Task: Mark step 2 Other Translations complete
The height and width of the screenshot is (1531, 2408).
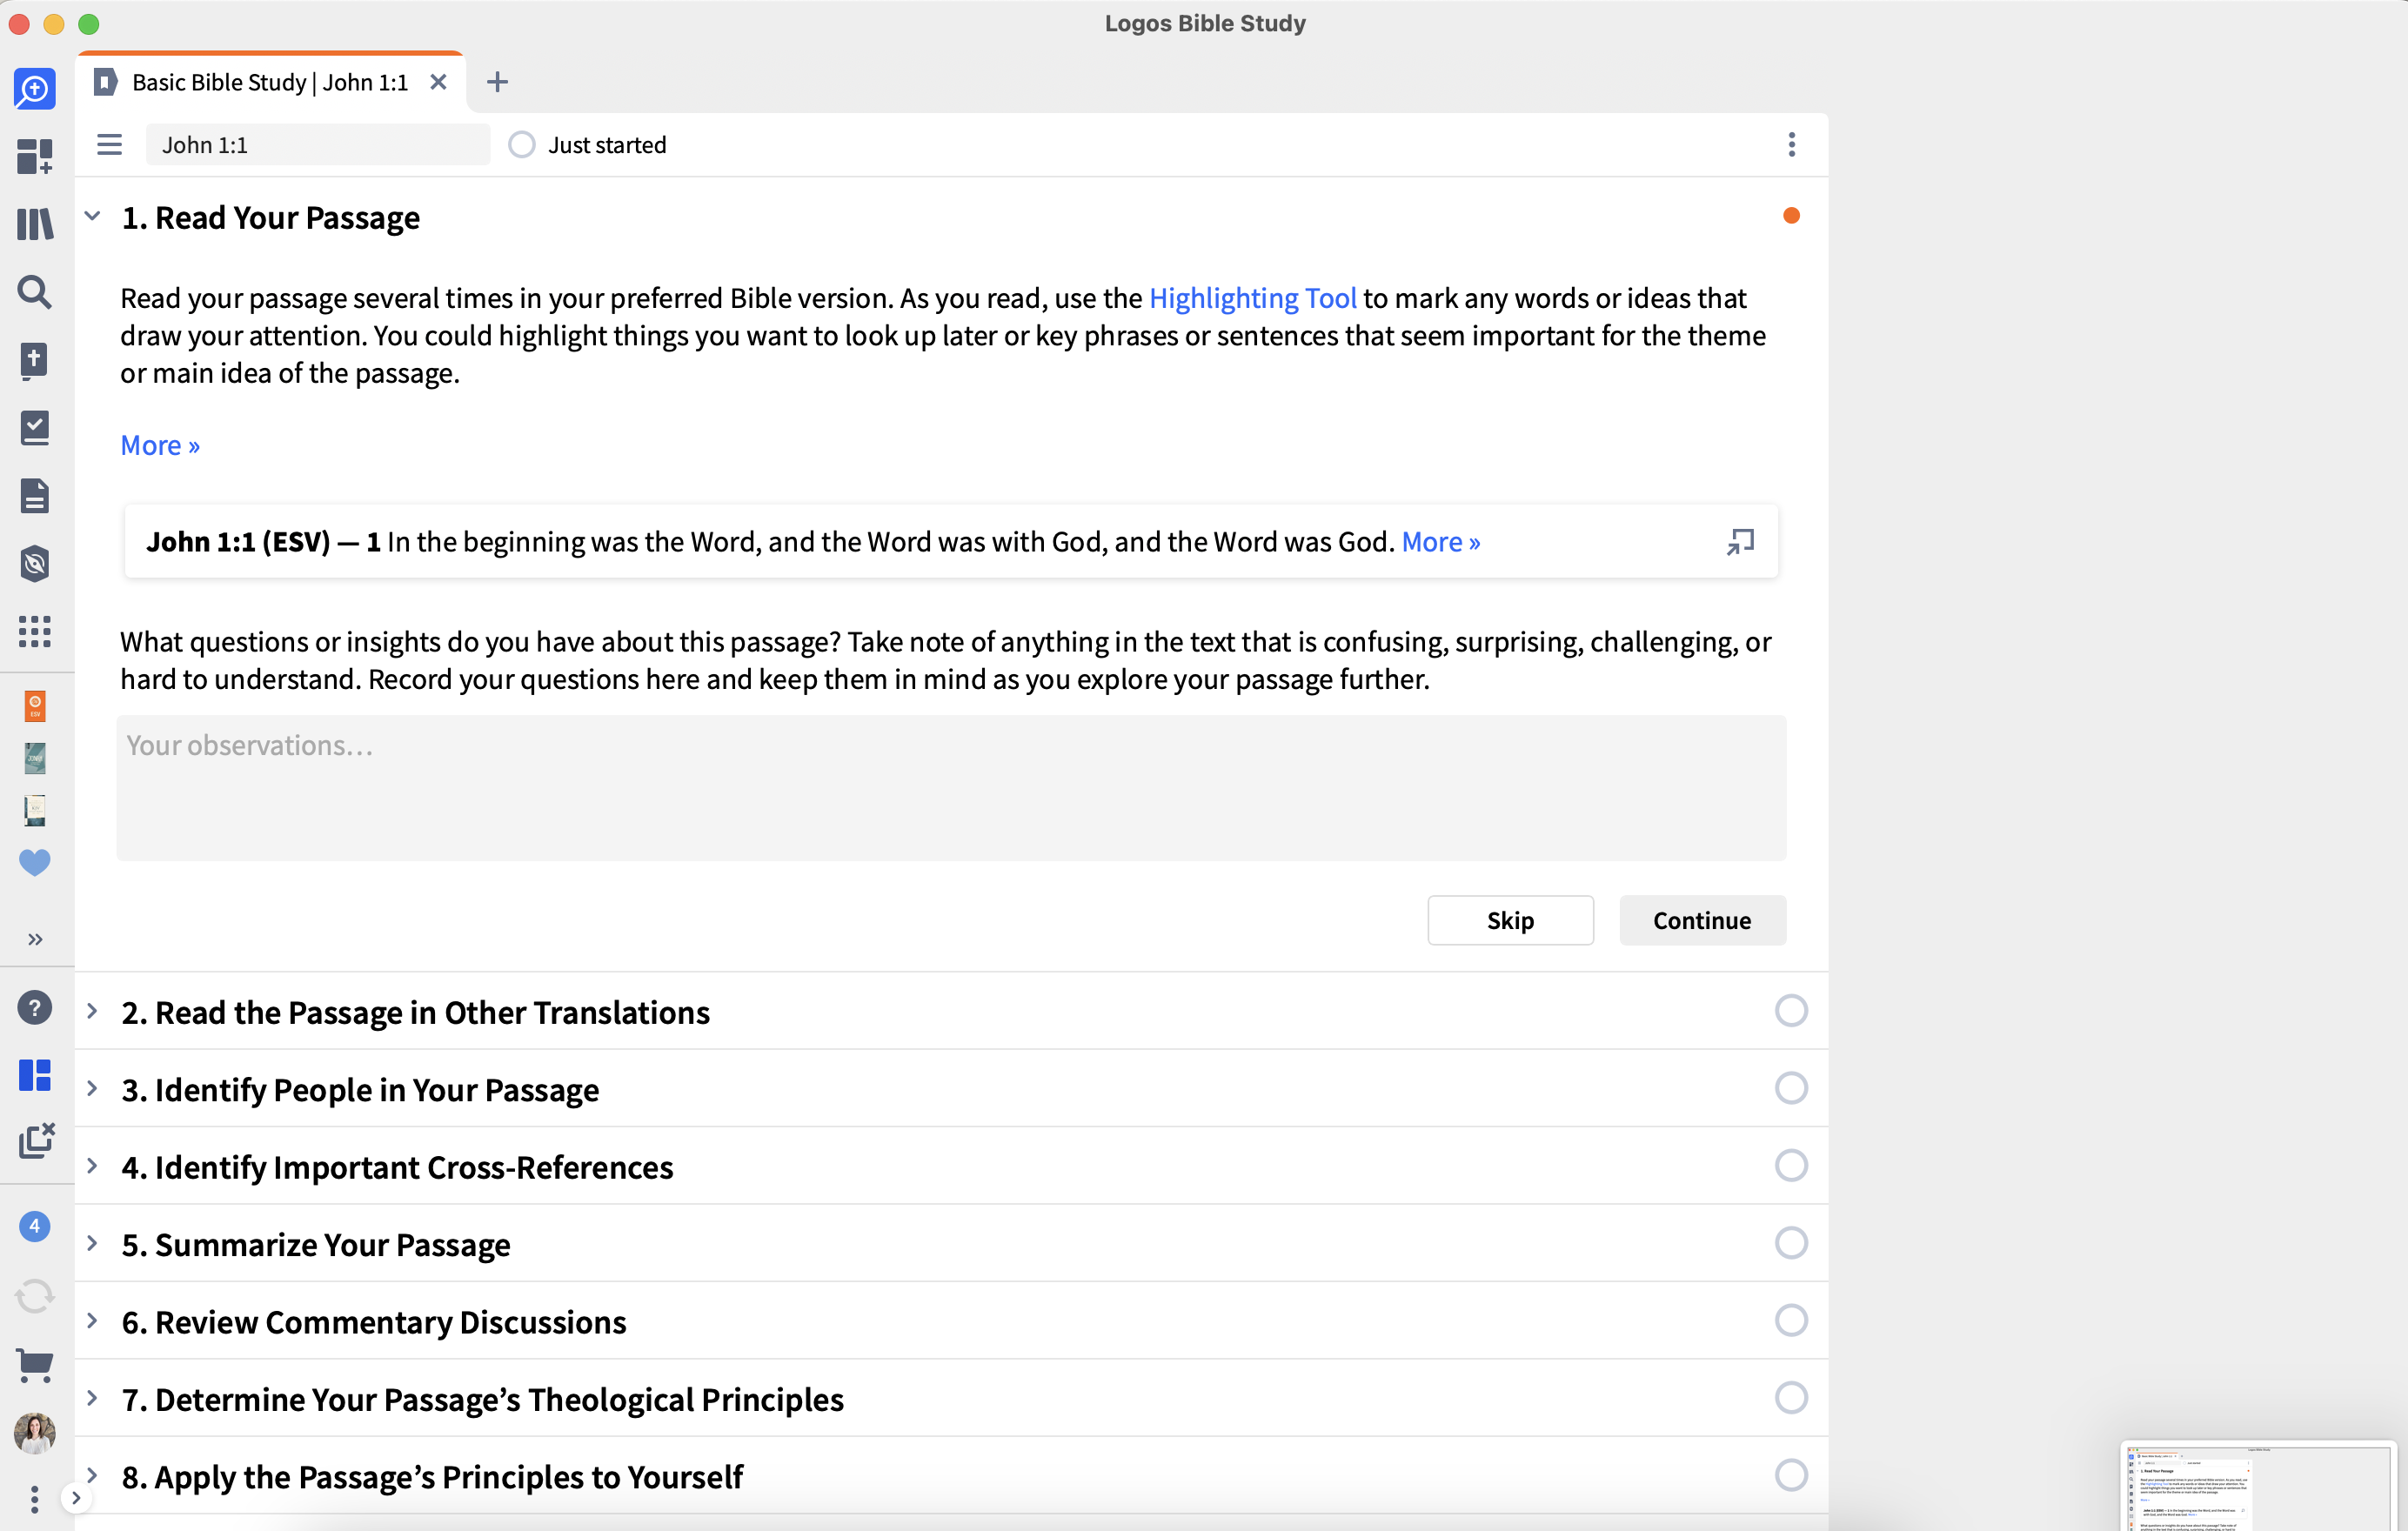Action: [1791, 1011]
